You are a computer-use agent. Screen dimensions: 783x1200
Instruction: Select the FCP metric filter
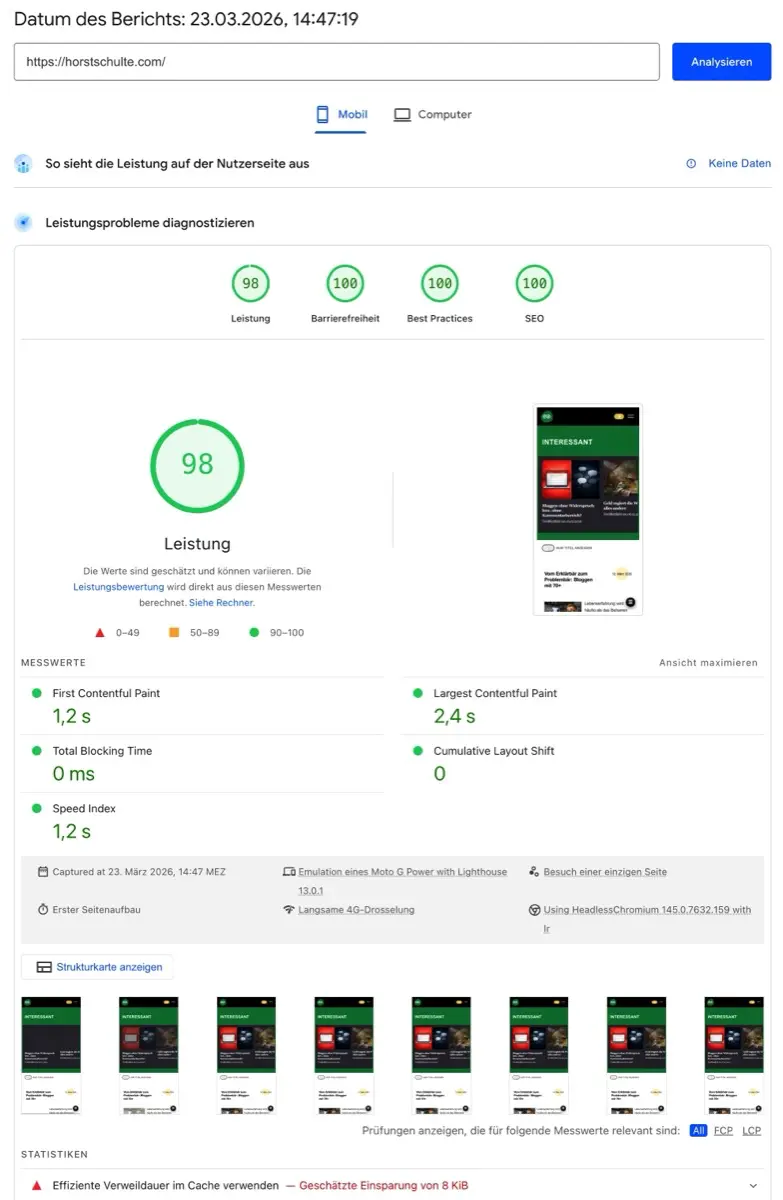[723, 1130]
